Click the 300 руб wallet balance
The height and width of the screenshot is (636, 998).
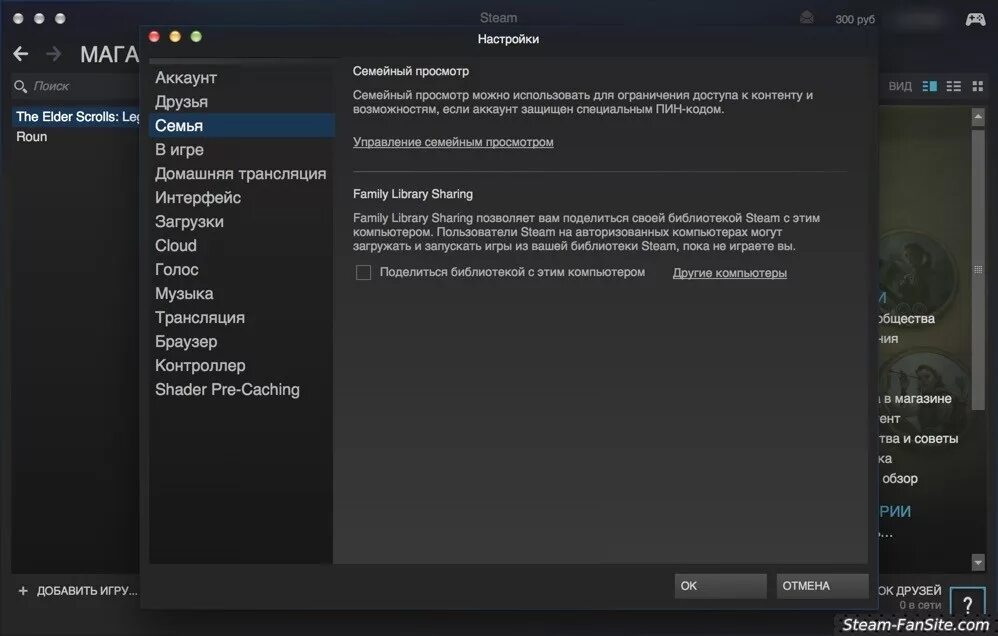[x=855, y=19]
